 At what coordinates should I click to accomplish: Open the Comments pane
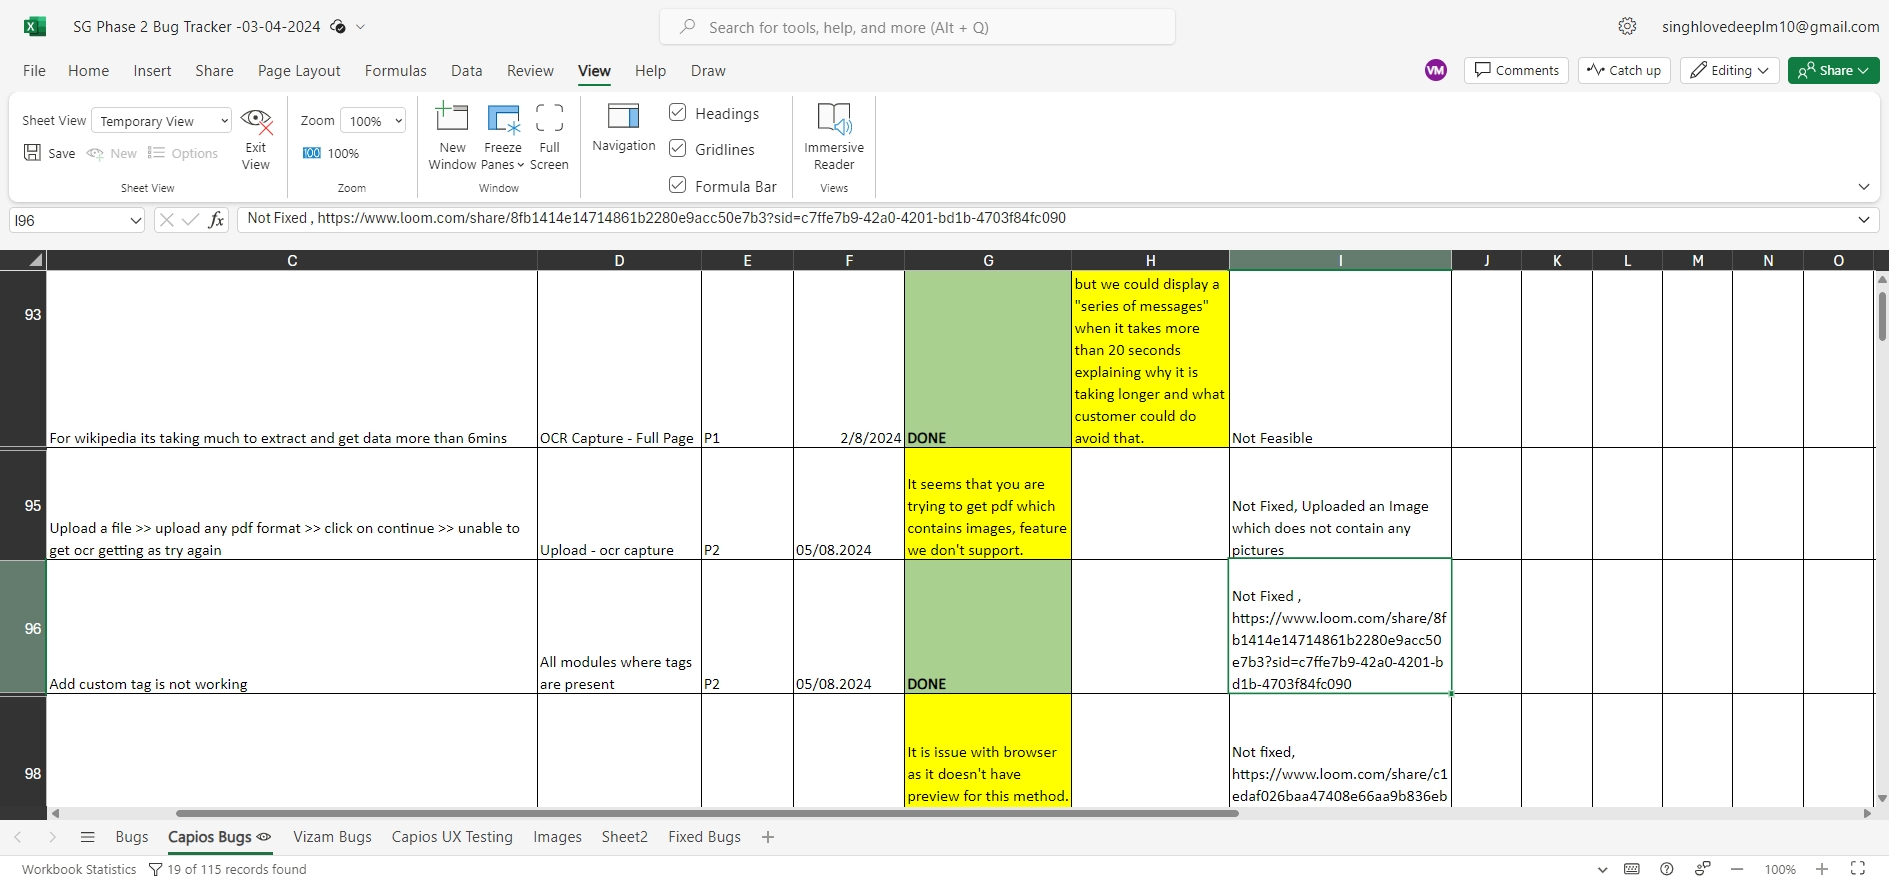pos(1517,70)
